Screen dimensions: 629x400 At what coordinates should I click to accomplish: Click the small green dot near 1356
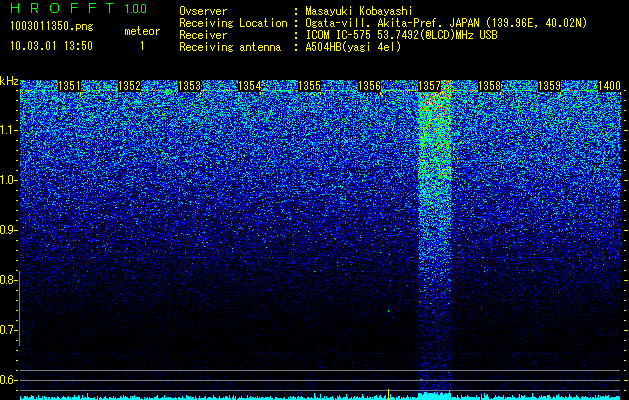pos(388,311)
